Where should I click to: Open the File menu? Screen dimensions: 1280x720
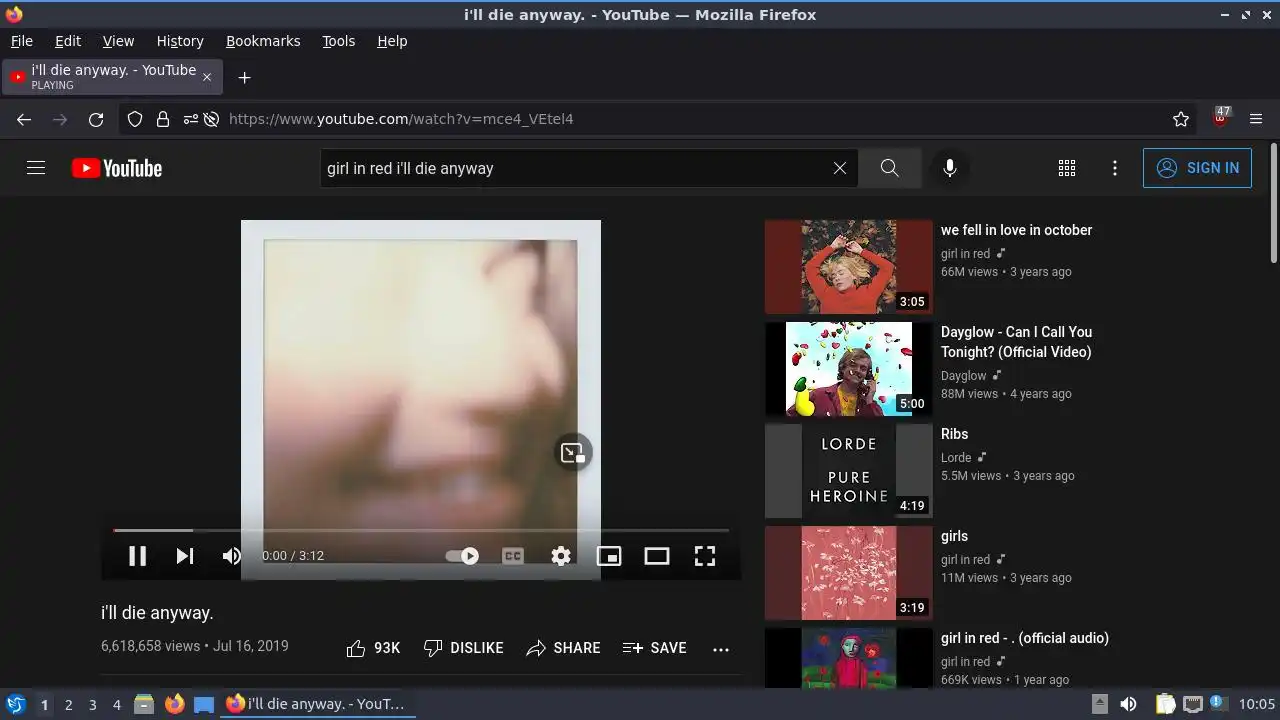pos(21,41)
